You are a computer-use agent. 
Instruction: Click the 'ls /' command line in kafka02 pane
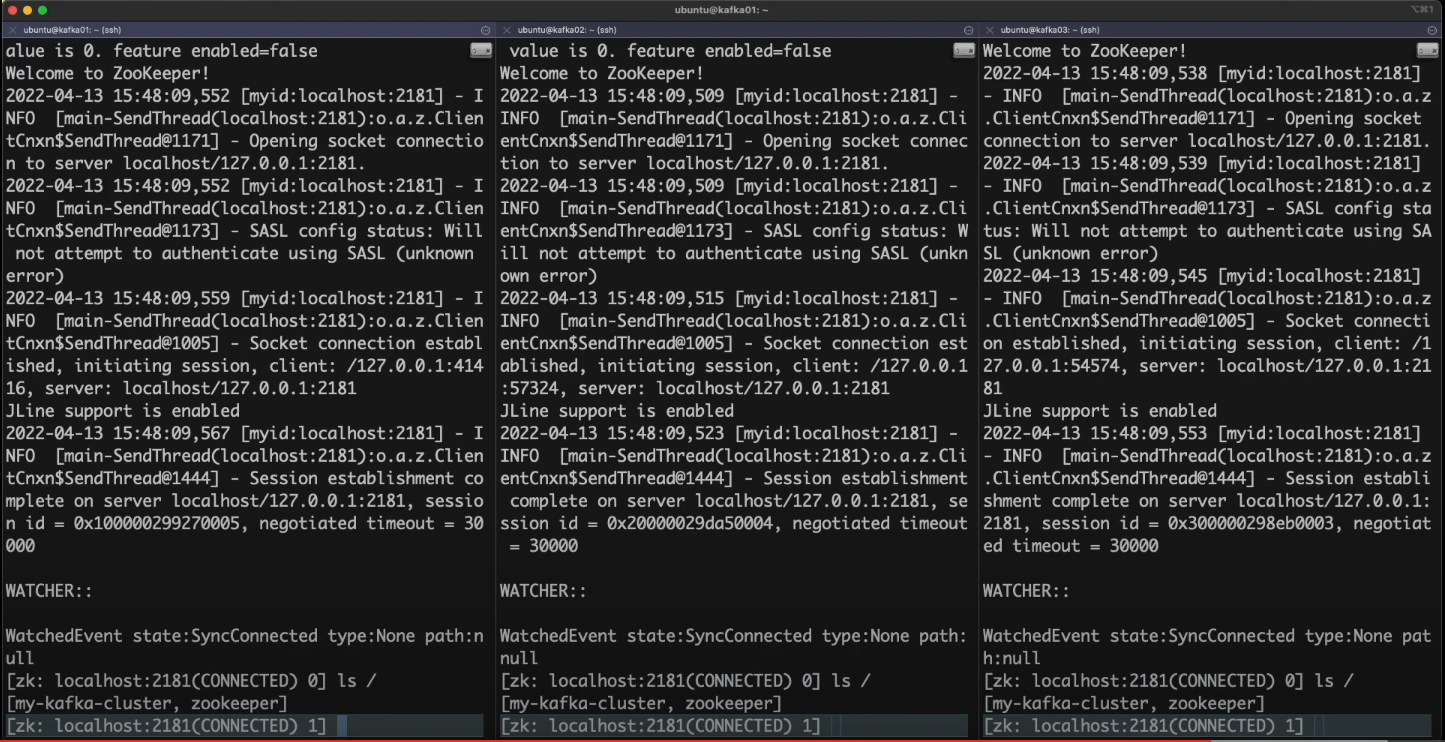pyautogui.click(x=685, y=681)
